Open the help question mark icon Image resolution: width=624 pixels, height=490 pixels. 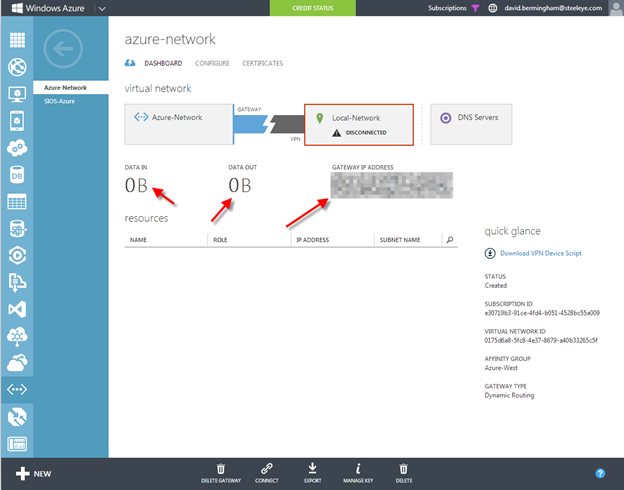click(600, 473)
